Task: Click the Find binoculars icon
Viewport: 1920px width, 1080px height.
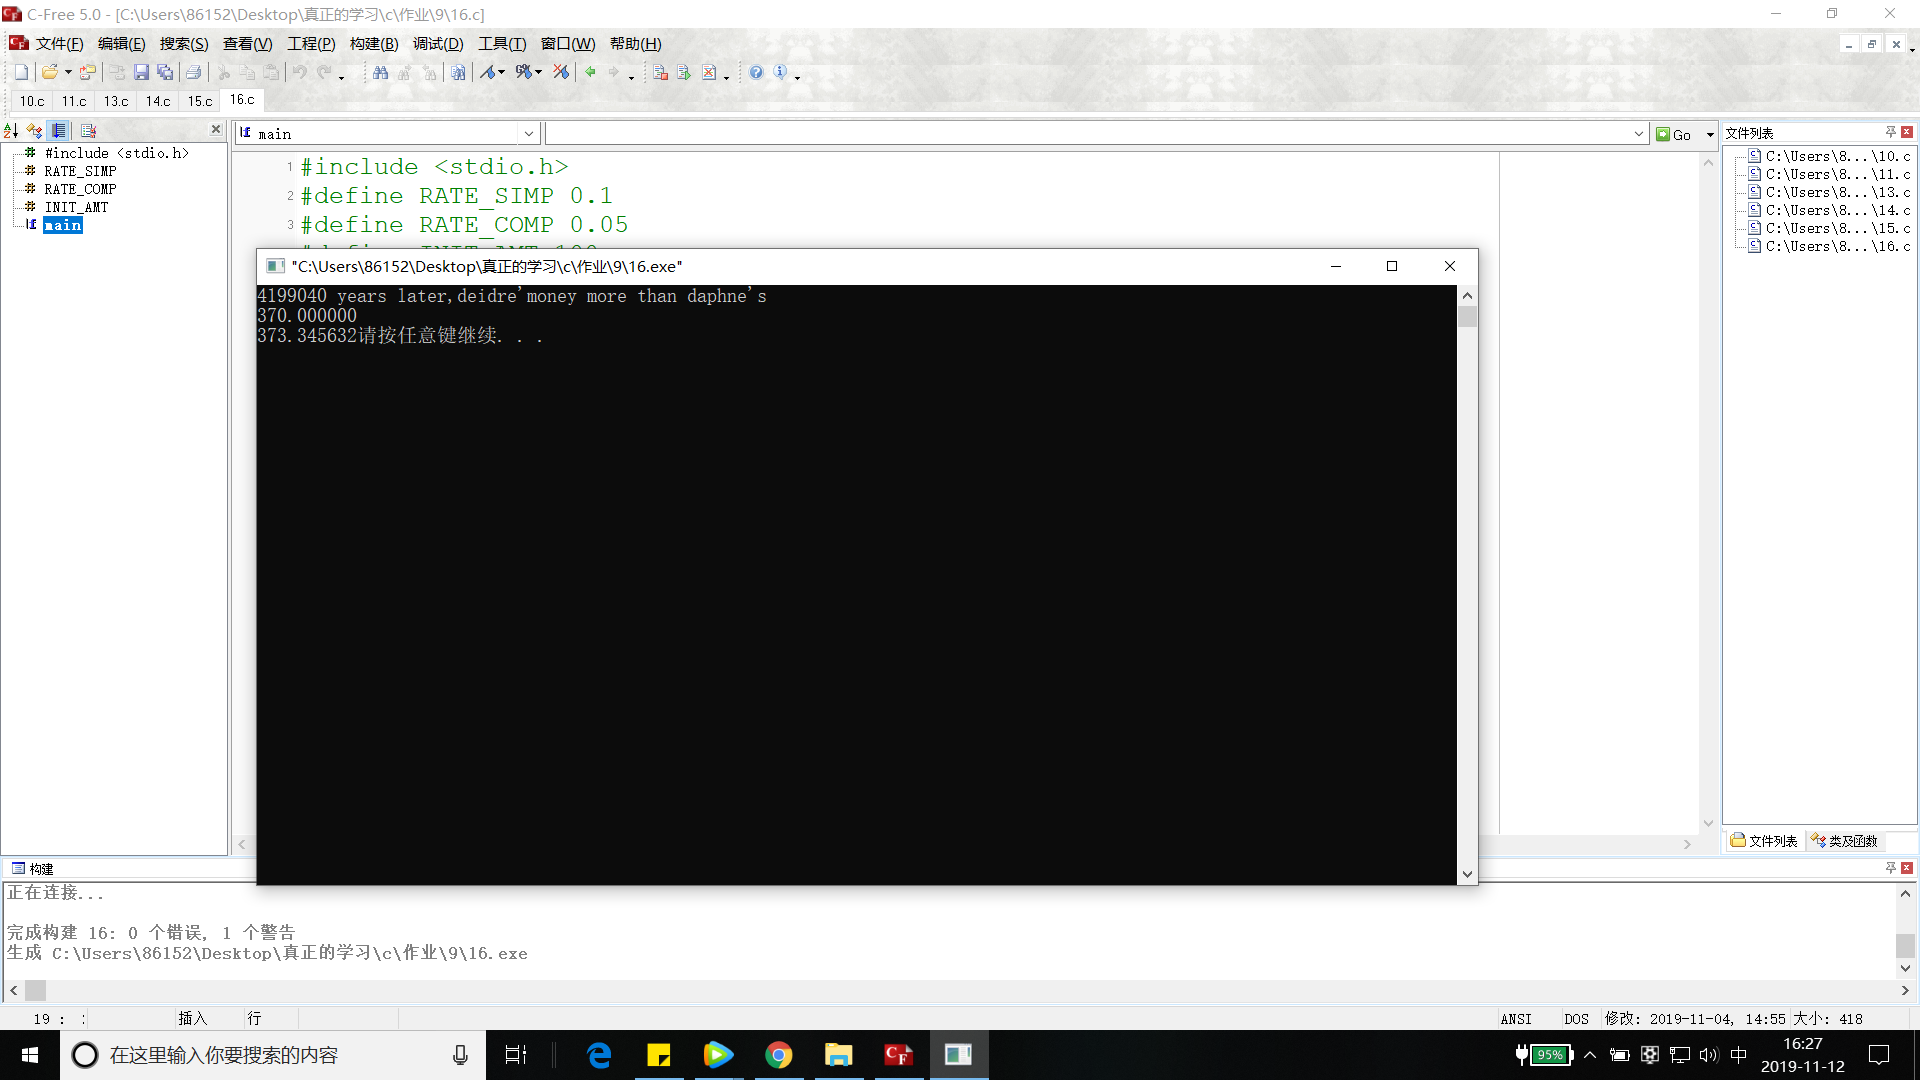Action: (380, 72)
